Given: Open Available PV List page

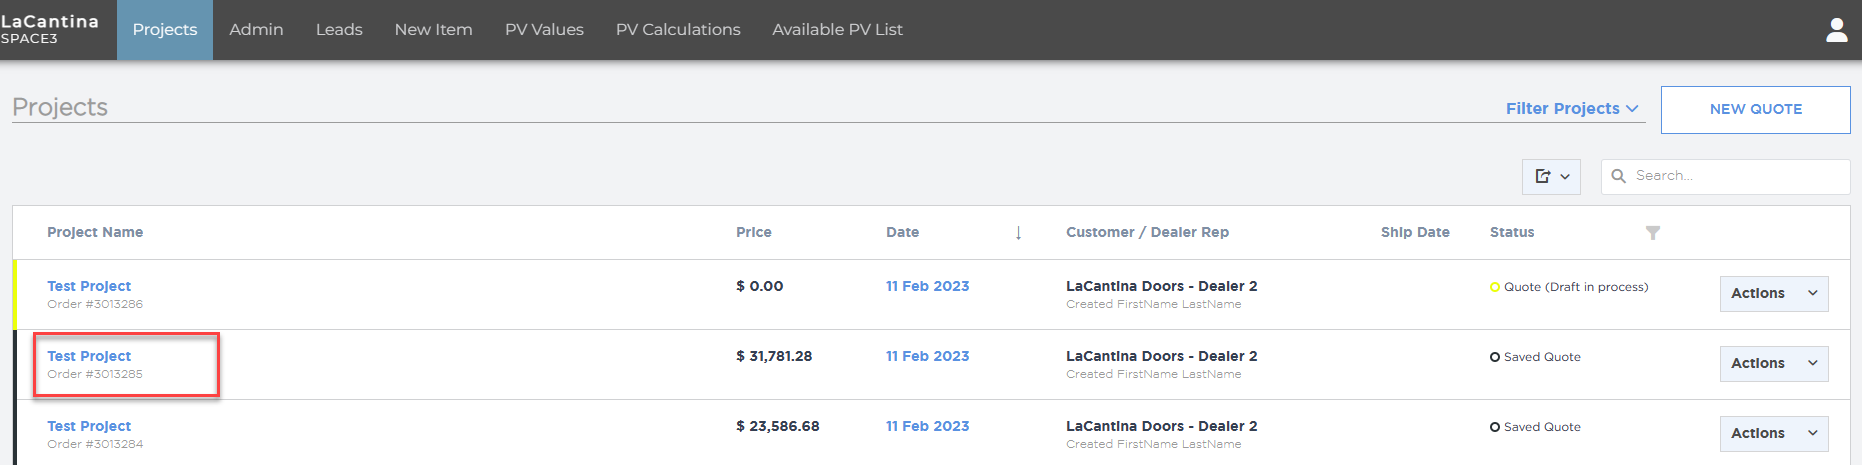Looking at the screenshot, I should tap(837, 30).
